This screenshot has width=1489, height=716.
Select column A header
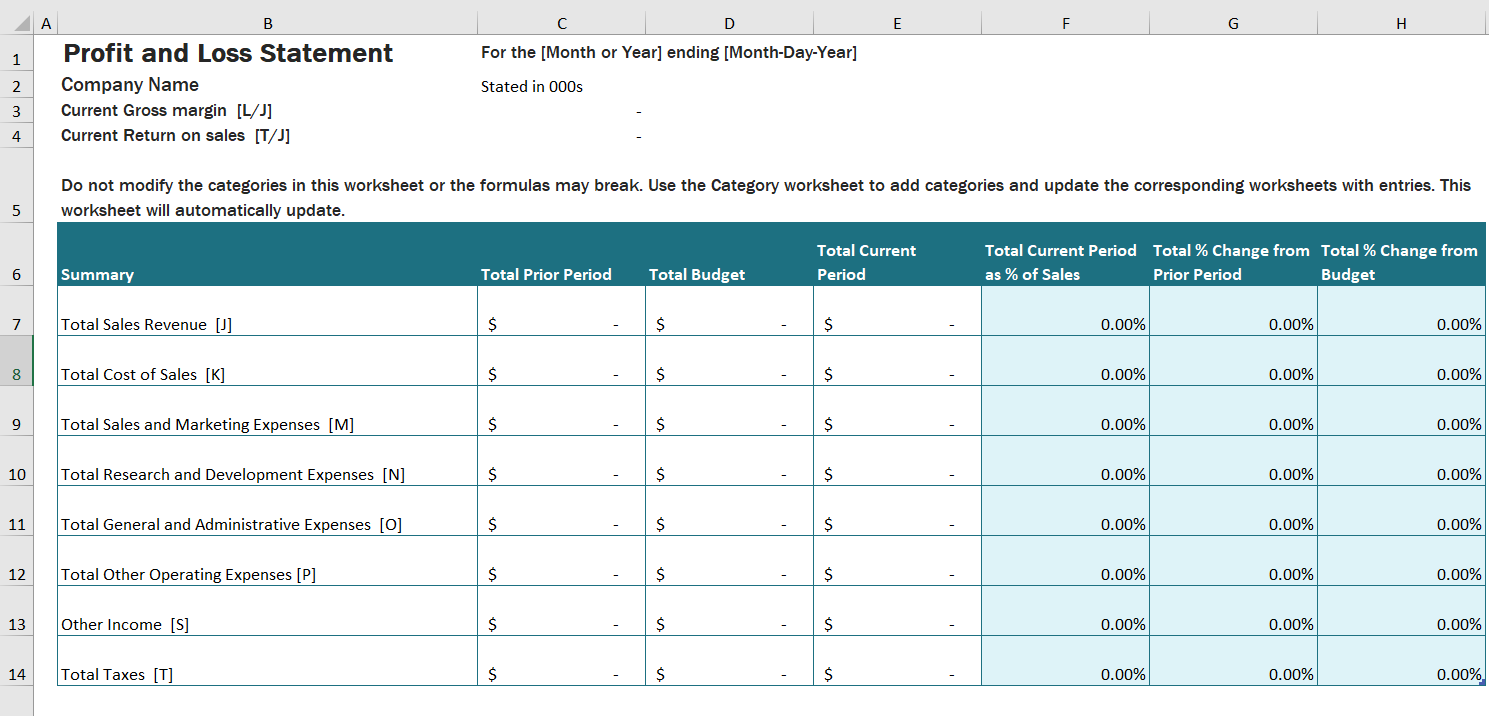pos(46,23)
